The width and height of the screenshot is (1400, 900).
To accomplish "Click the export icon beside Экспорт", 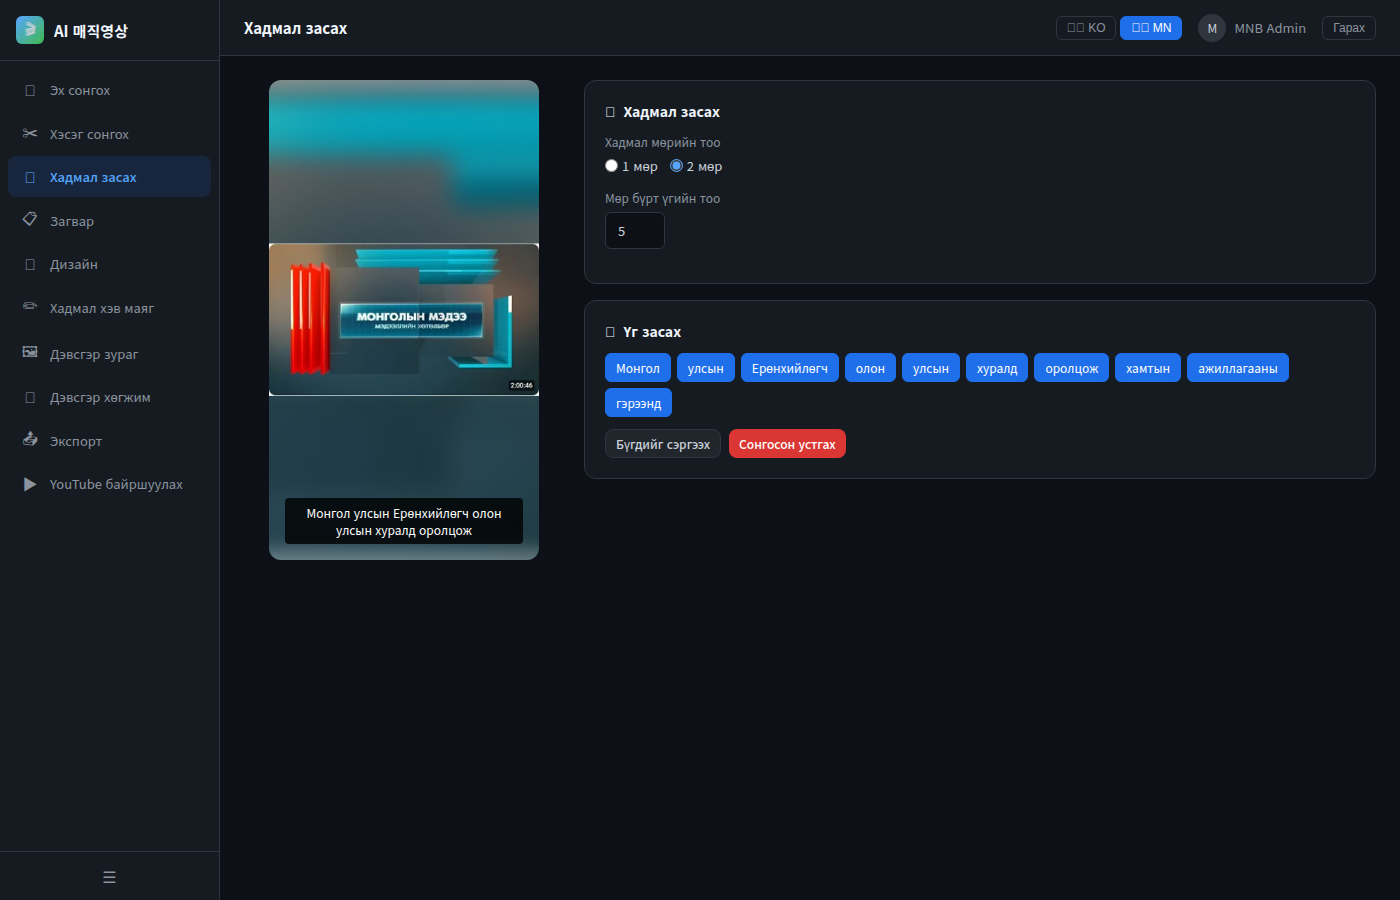I will 30,440.
